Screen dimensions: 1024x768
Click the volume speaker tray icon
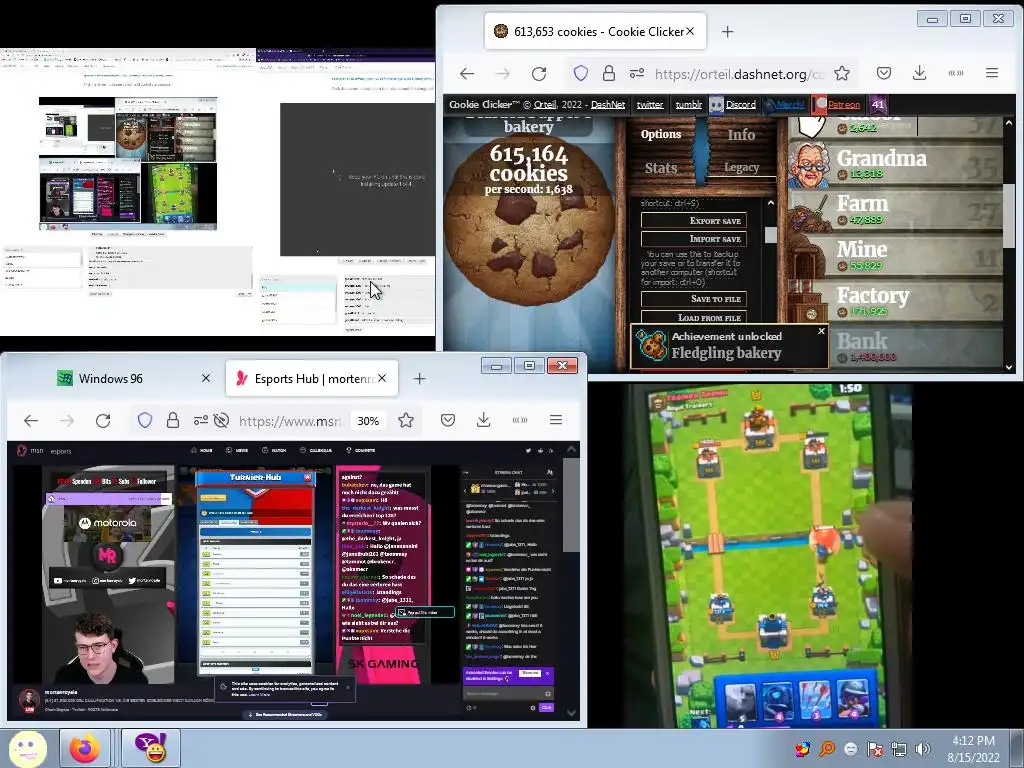click(922, 749)
